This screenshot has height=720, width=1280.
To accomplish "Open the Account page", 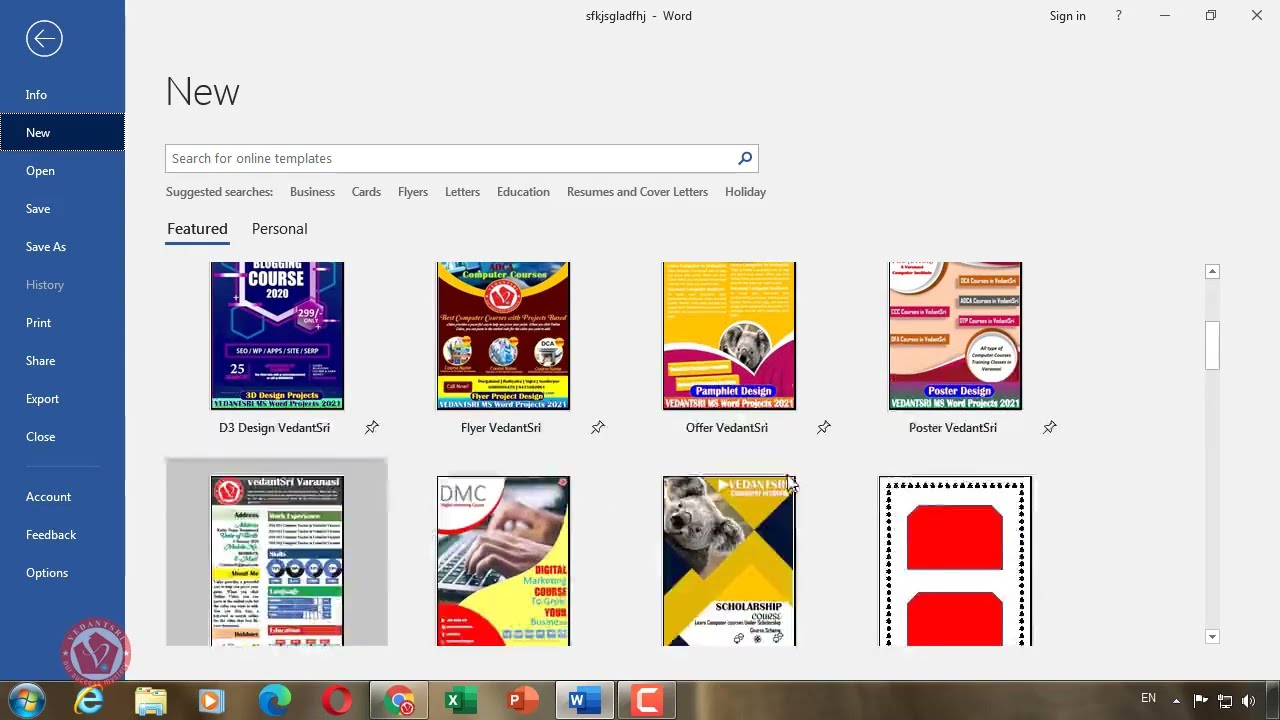I will 62,497.
